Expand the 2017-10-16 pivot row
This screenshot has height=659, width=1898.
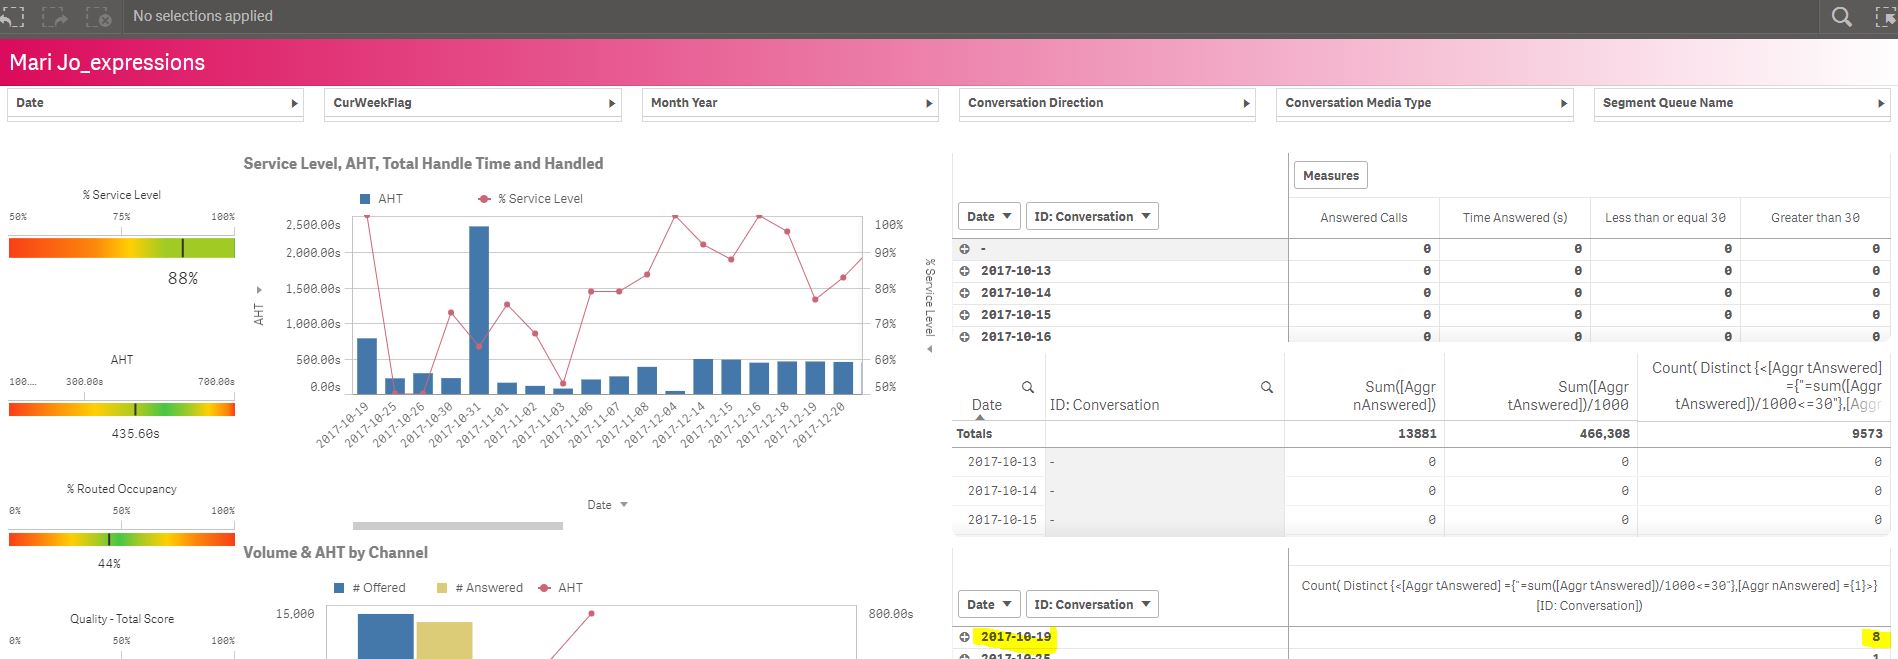(965, 337)
